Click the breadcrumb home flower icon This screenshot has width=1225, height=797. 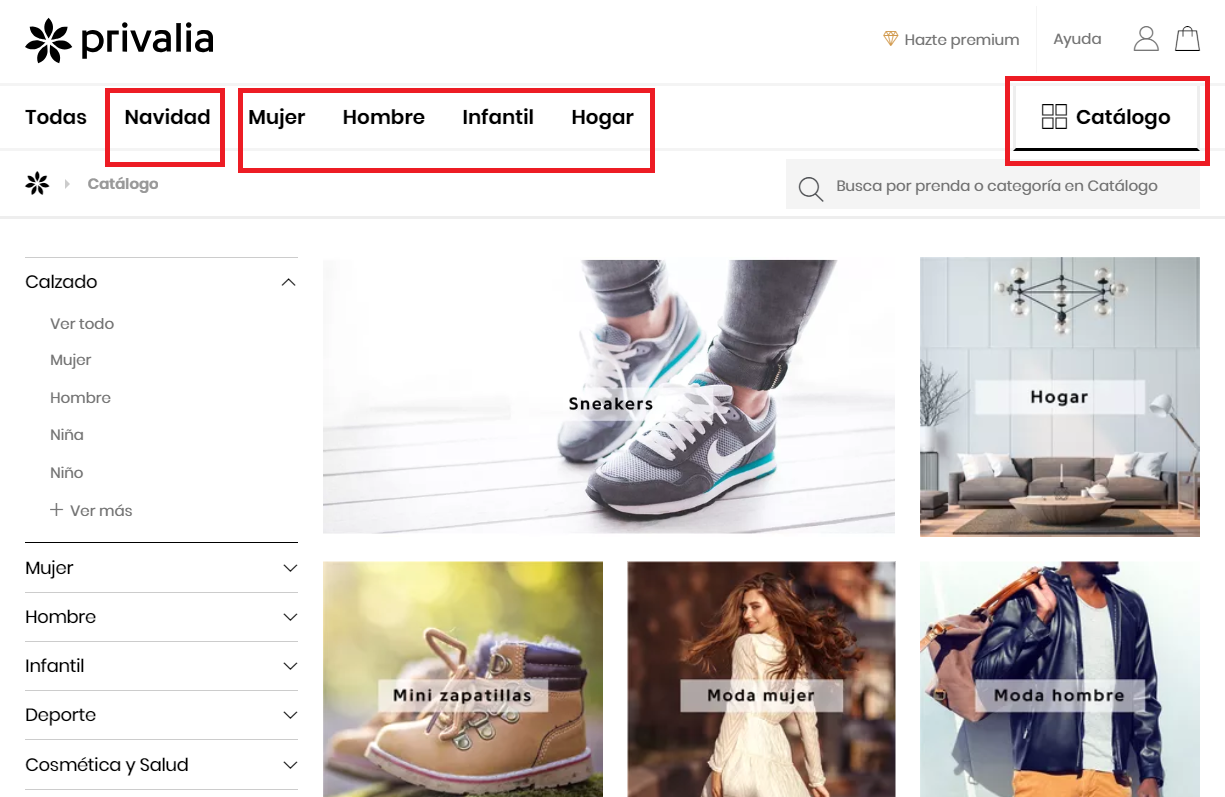(x=37, y=183)
